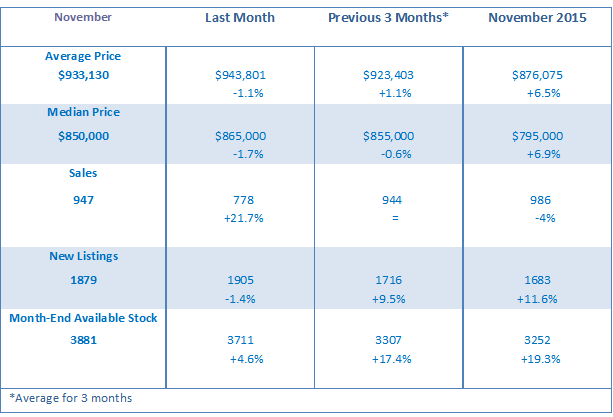This screenshot has width=613, height=417.
Task: Select the 3881 available stock value
Action: (84, 337)
